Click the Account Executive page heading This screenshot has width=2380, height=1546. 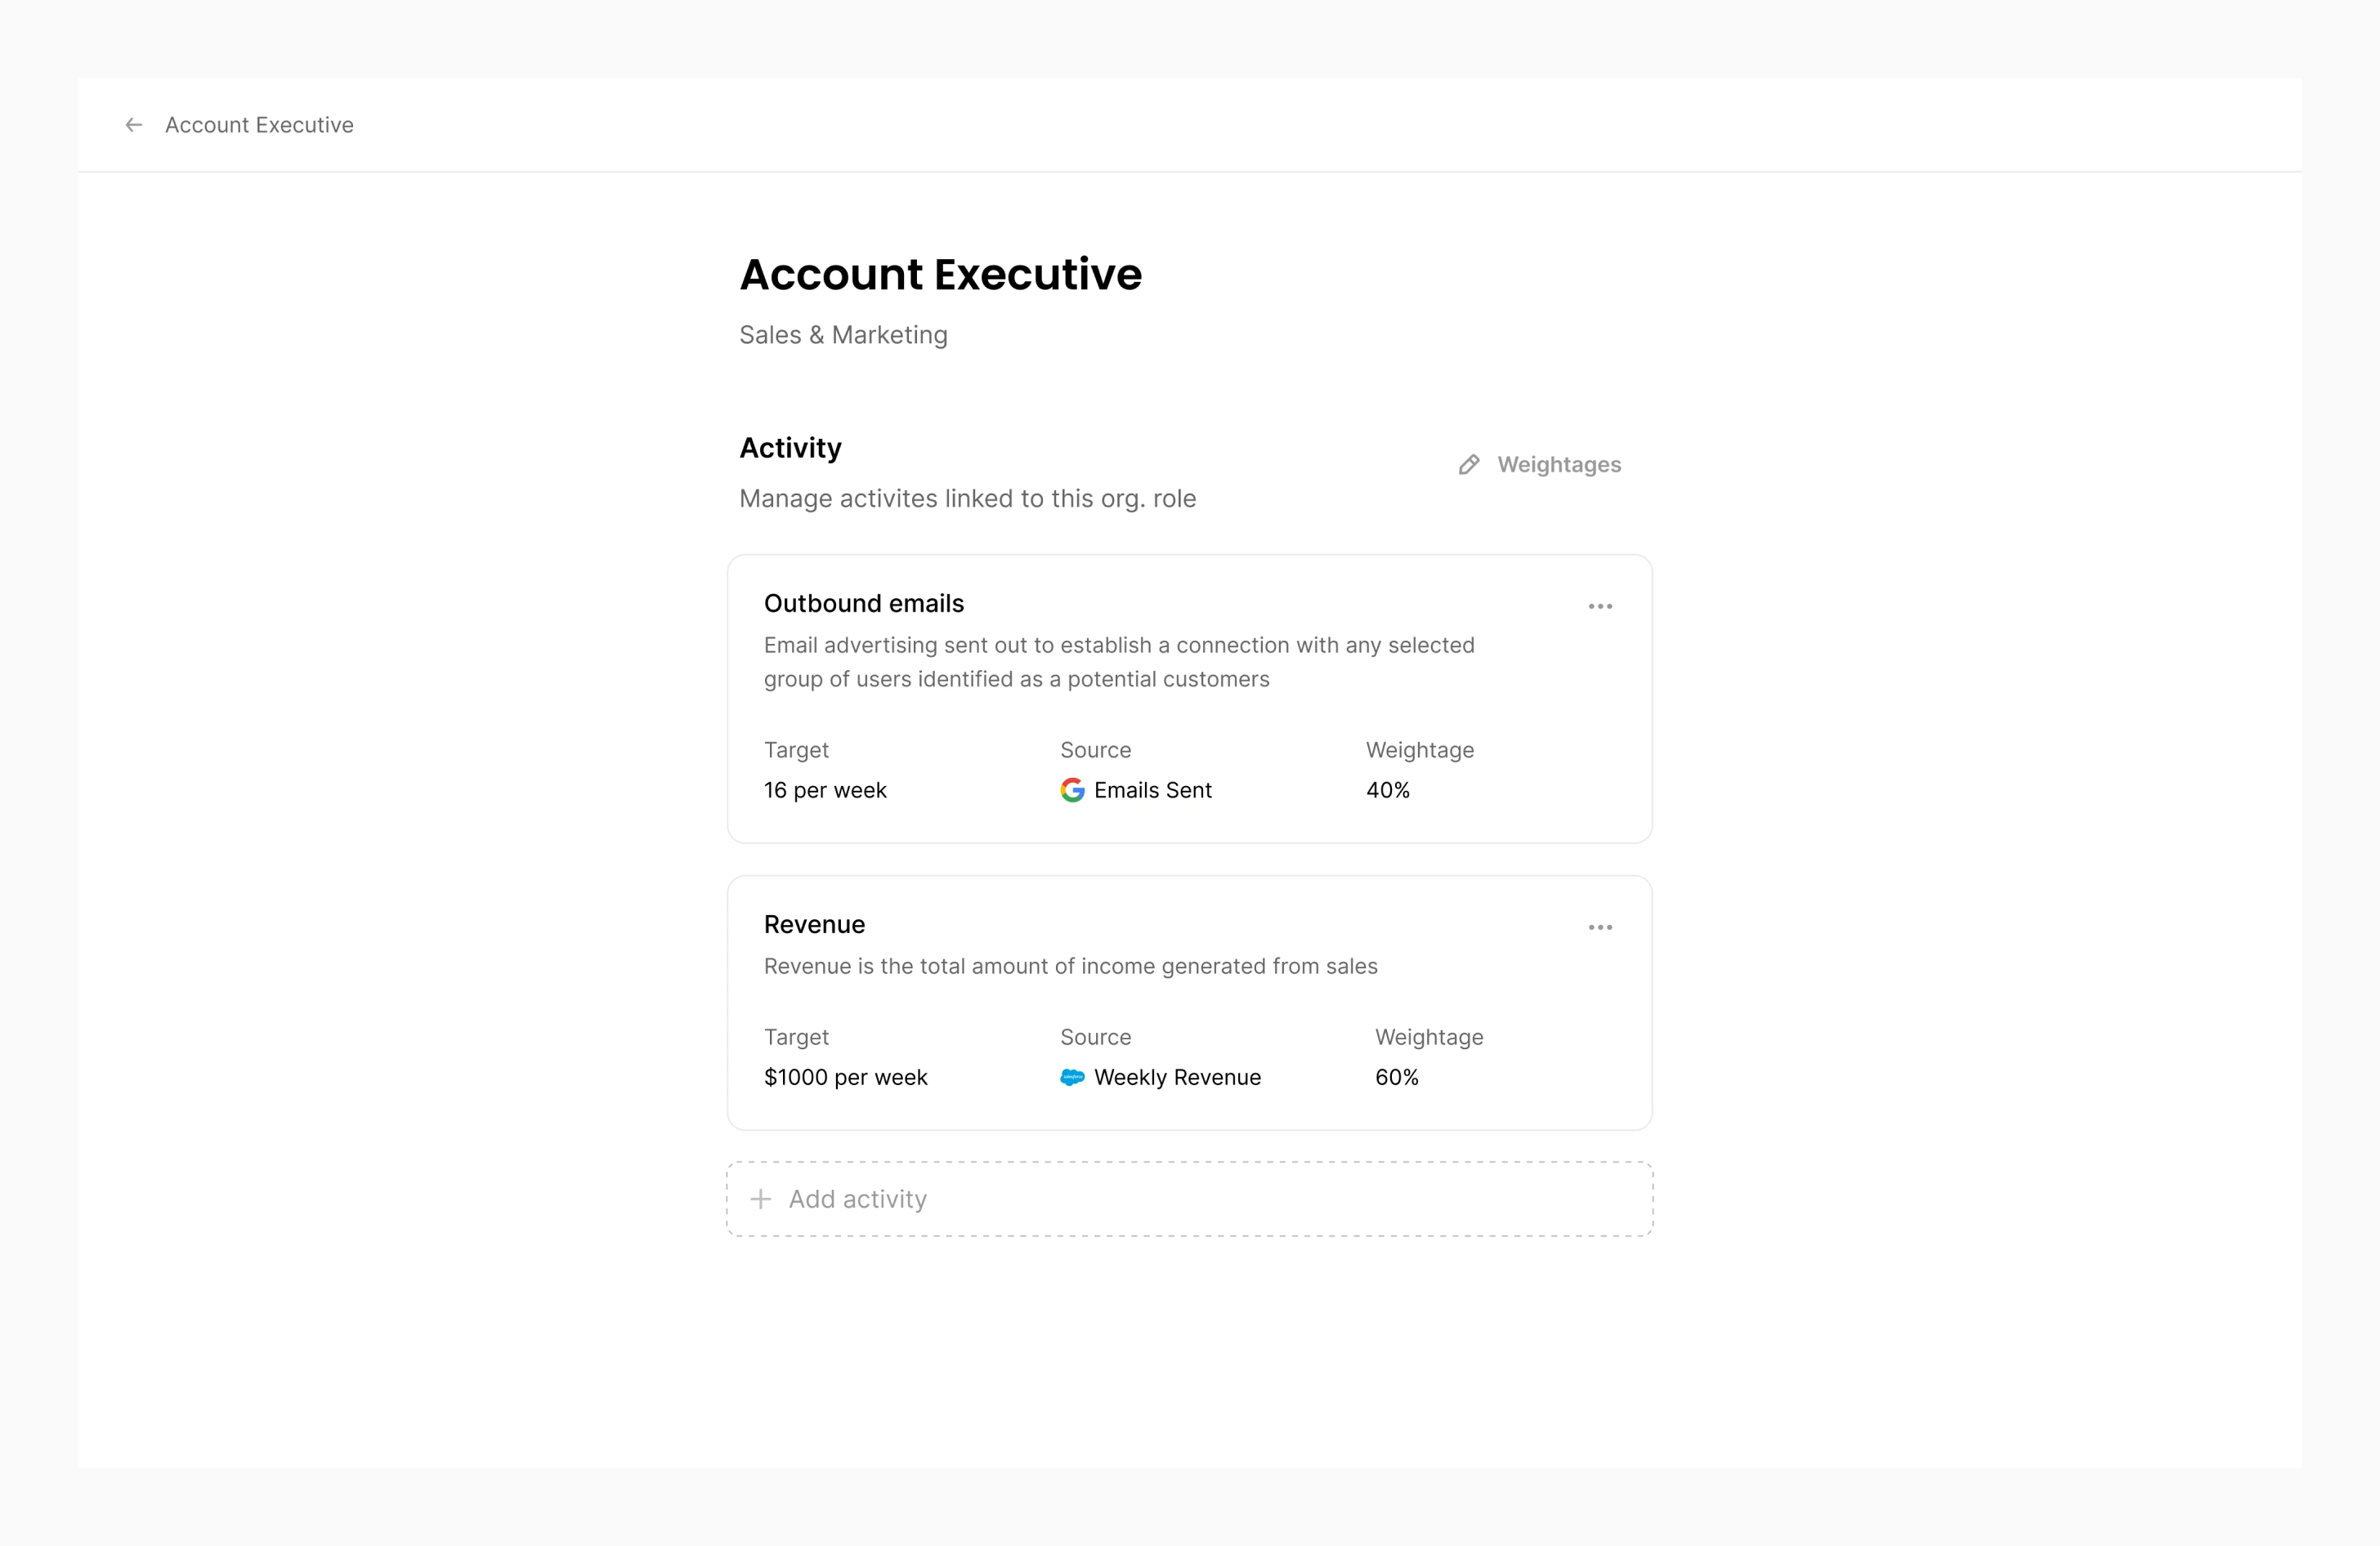point(940,275)
